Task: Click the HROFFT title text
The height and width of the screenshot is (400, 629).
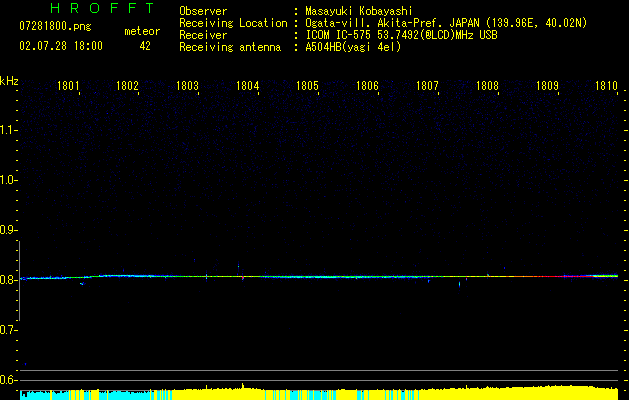Action: (103, 8)
